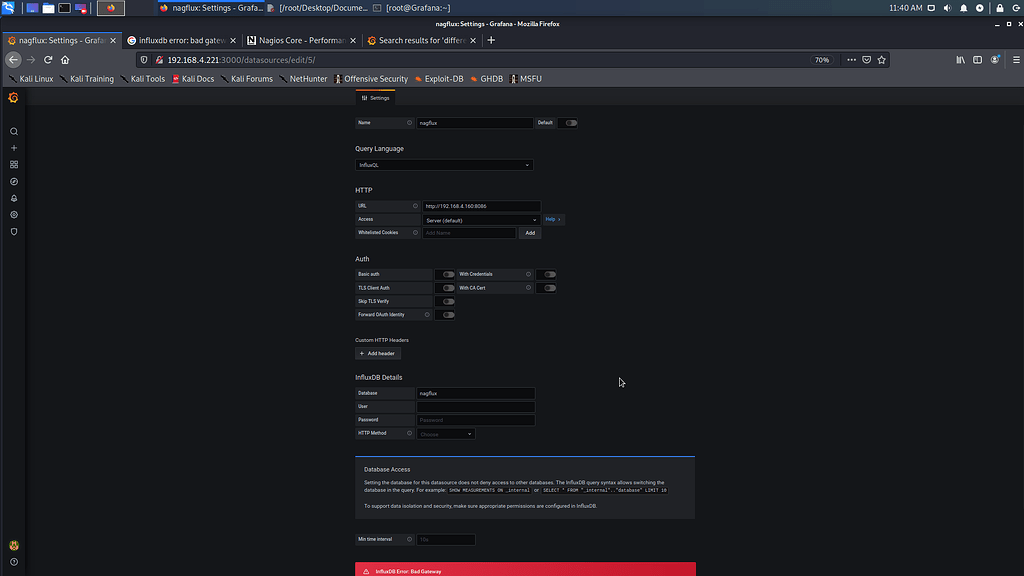Click the 70% page zoom control
The image size is (1024, 576).
click(x=822, y=59)
